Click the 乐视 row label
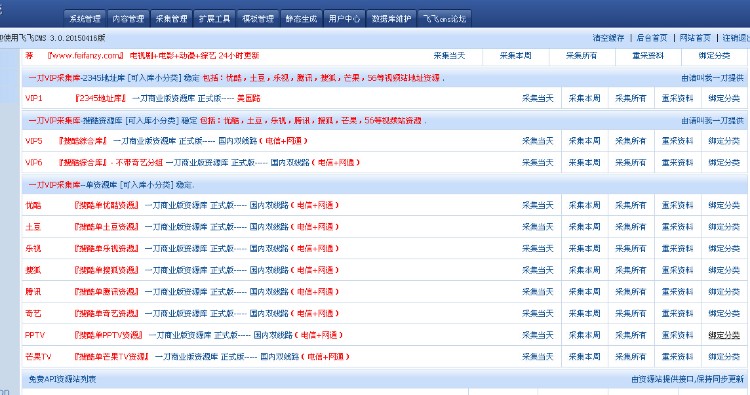The width and height of the screenshot is (750, 395). (x=33, y=248)
